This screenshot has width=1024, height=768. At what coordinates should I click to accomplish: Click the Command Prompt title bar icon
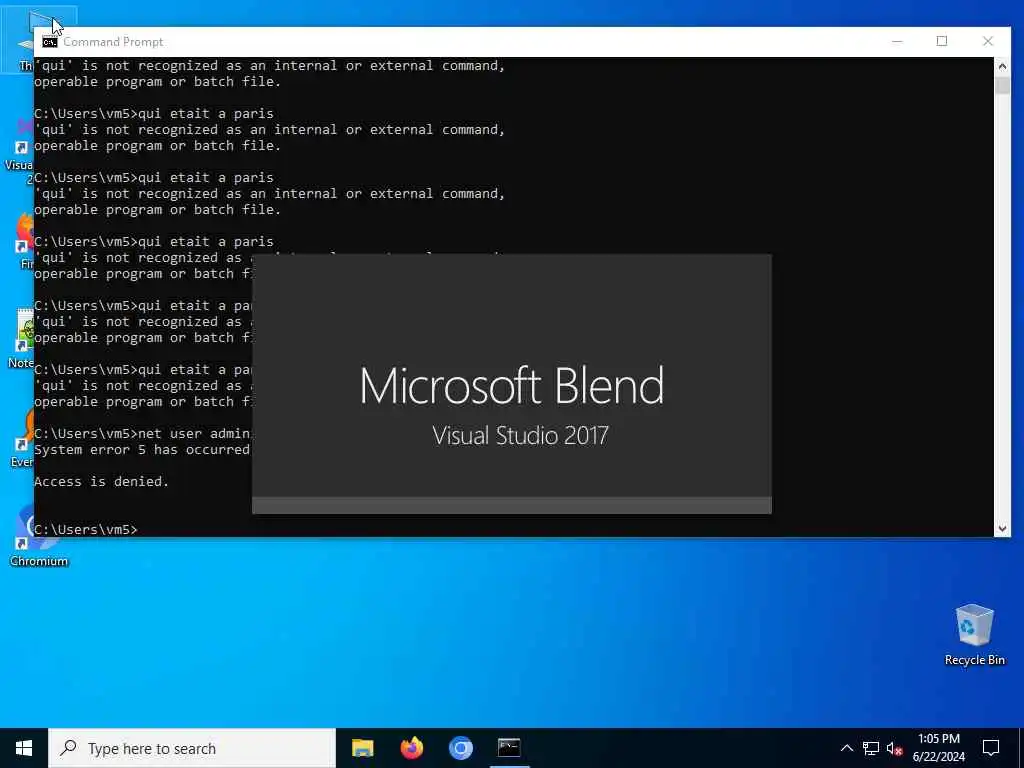tap(50, 42)
